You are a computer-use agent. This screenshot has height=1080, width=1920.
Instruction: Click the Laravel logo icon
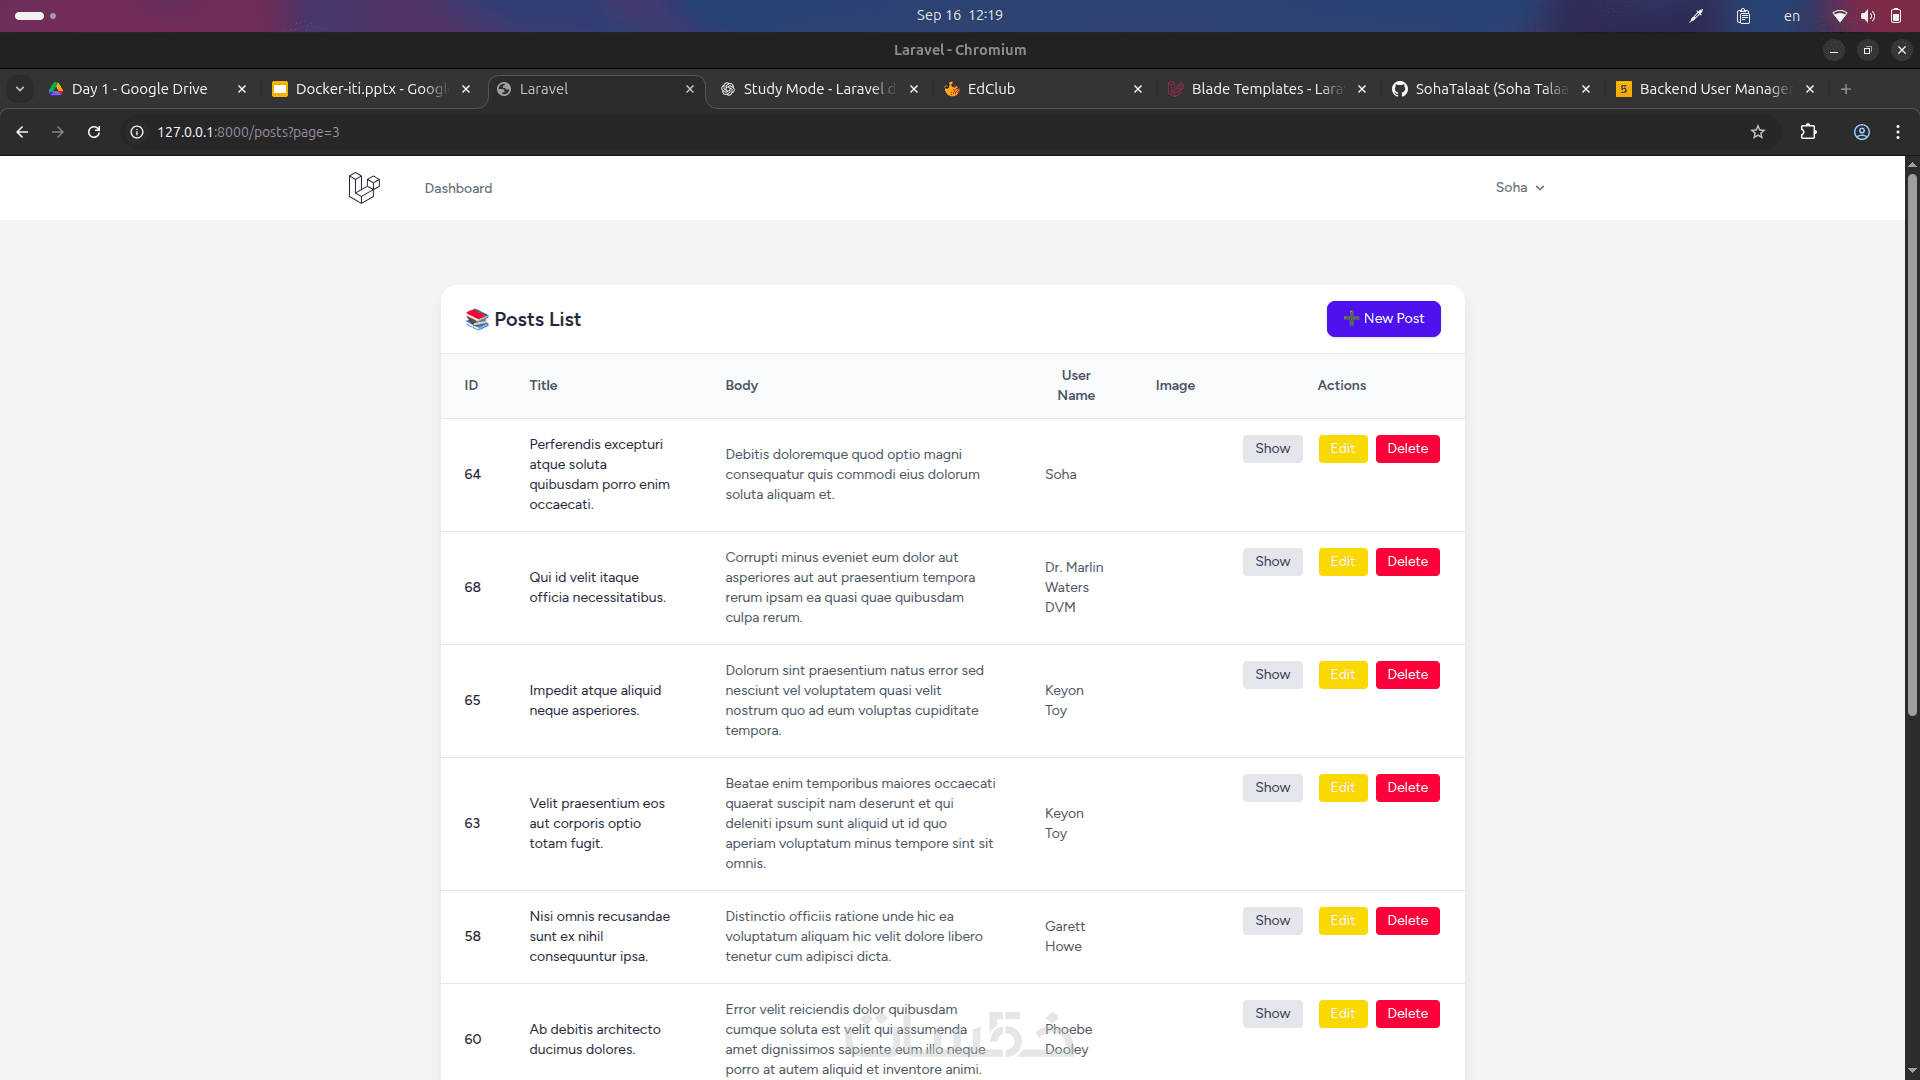point(364,187)
